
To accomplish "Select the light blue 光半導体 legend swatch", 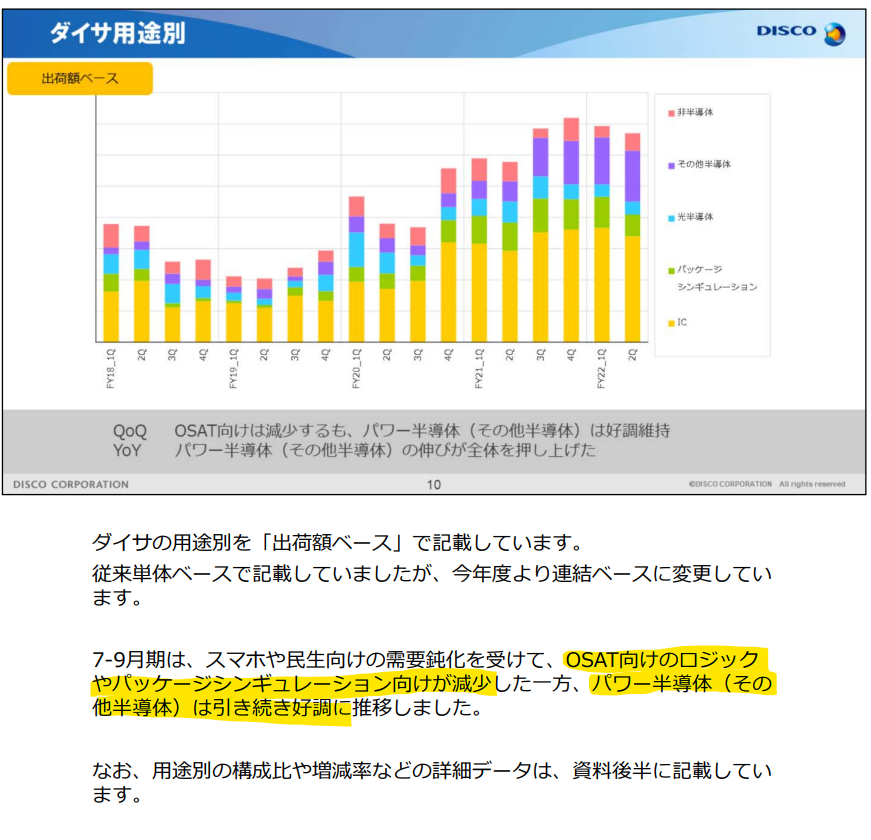I will [669, 217].
